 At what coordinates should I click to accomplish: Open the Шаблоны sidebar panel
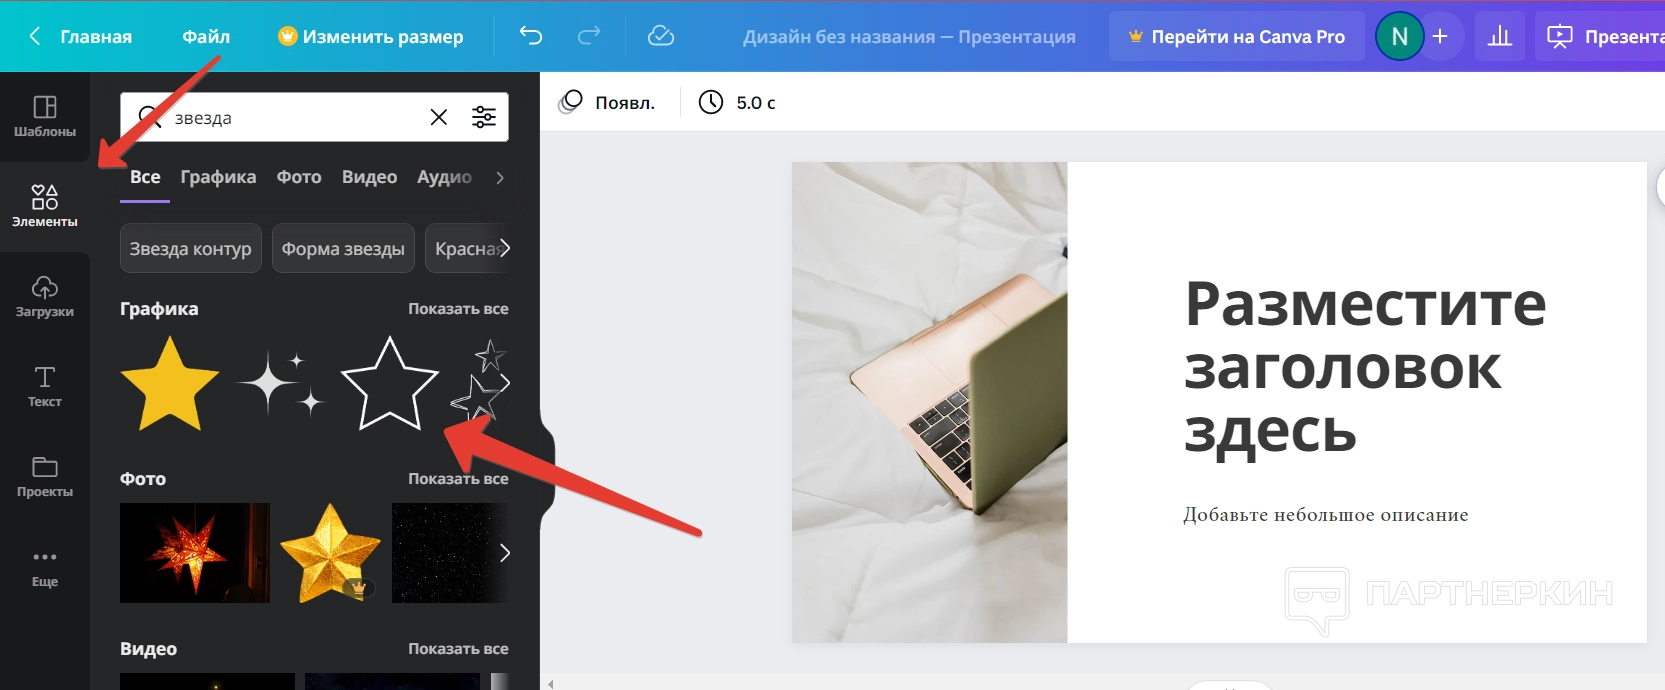click(x=44, y=116)
